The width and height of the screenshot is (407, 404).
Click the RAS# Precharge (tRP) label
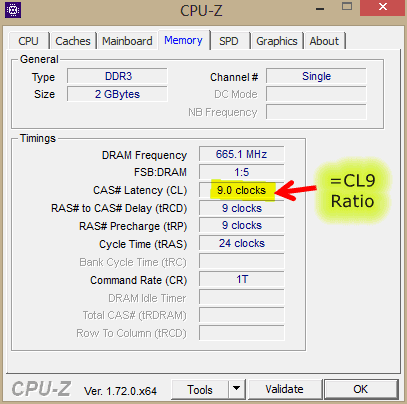click(133, 226)
